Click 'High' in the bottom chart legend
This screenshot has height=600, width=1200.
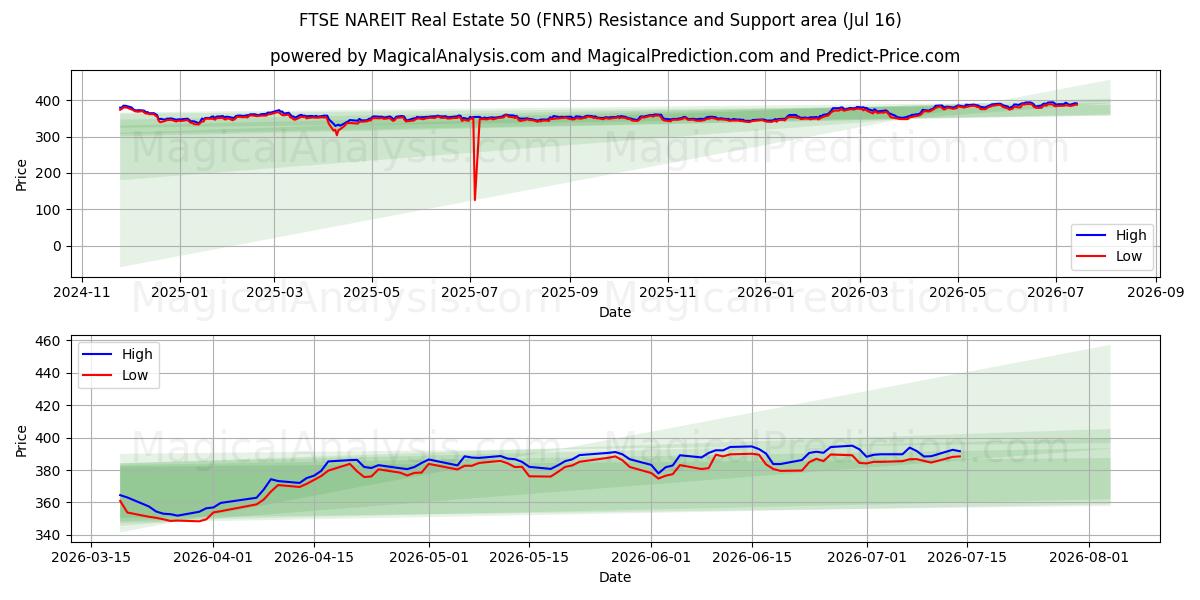[x=137, y=354]
